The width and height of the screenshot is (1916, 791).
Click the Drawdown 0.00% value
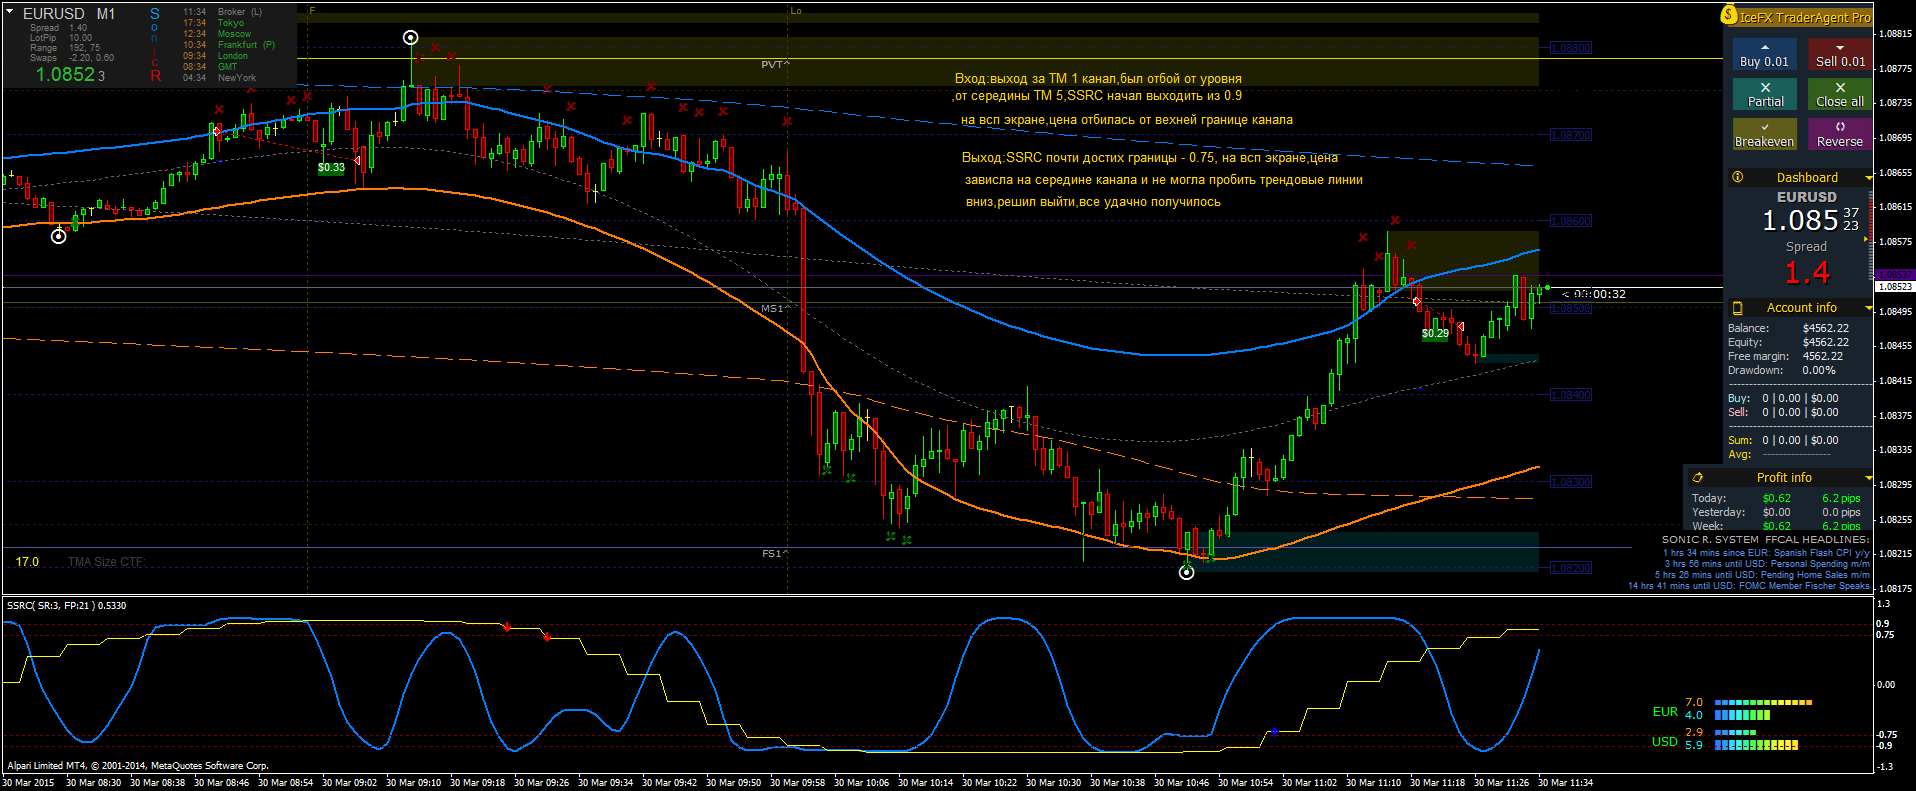pos(1819,370)
